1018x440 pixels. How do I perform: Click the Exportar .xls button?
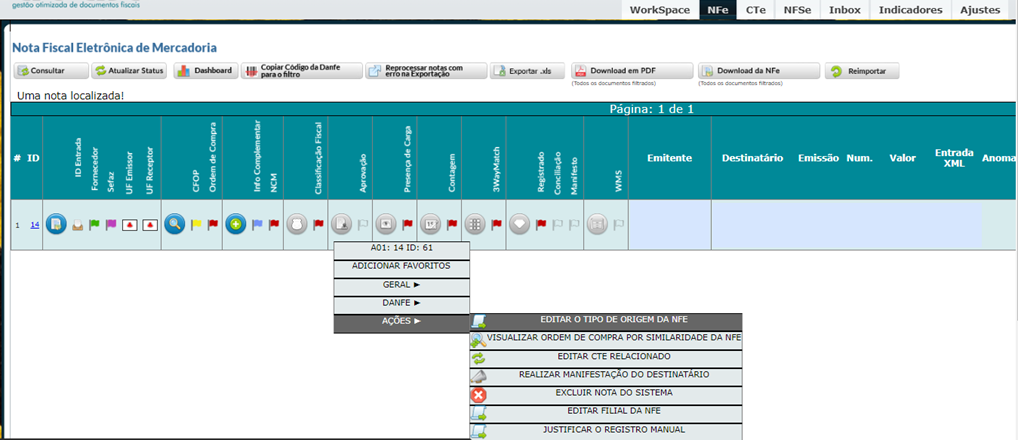point(529,71)
